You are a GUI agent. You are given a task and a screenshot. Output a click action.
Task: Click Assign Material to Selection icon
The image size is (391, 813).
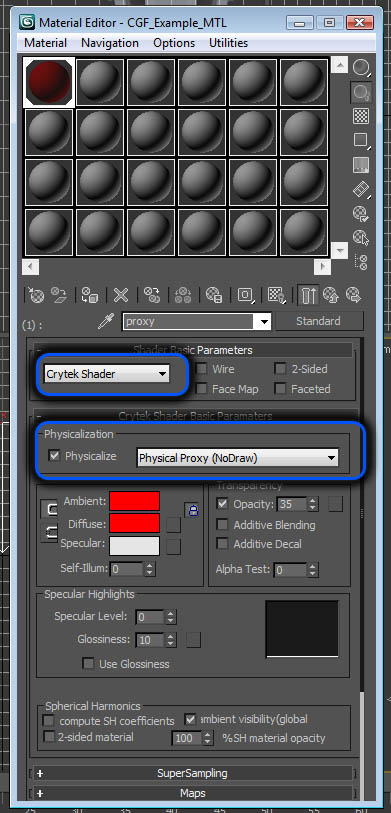click(x=90, y=296)
